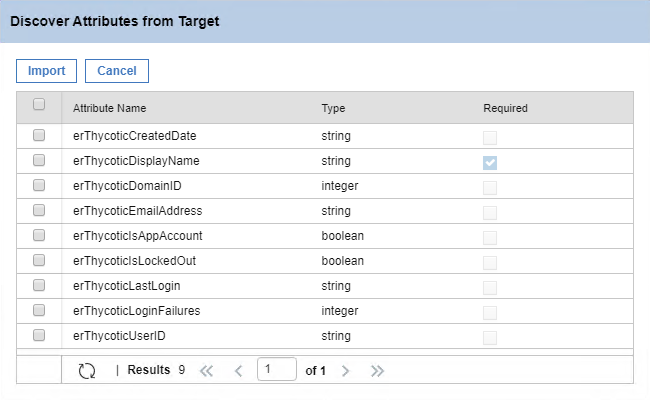Toggle Required checkbox for erThycoticDisplayName
Viewport: 650px width, 400px height.
[x=490, y=162]
